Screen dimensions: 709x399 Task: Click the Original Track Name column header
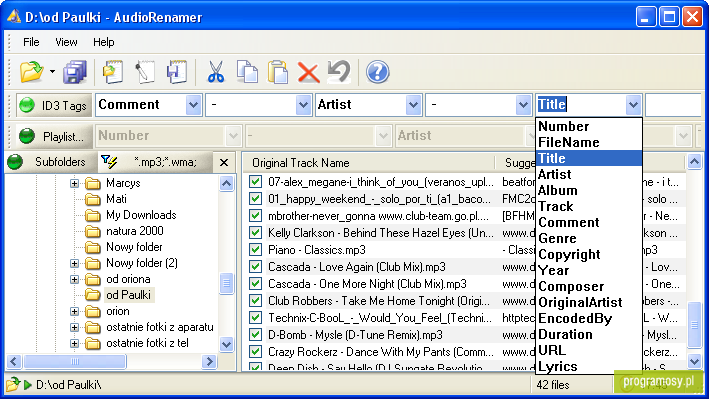point(368,163)
